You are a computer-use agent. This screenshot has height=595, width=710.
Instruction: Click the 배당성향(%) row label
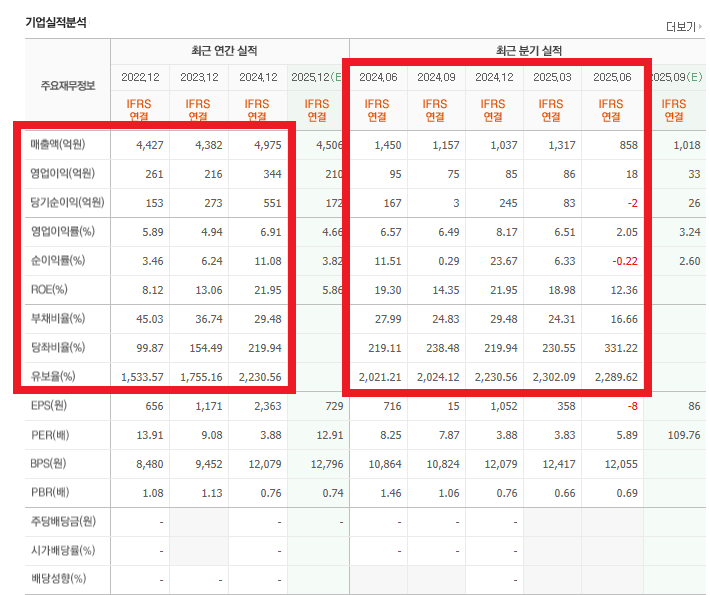pyautogui.click(x=58, y=578)
